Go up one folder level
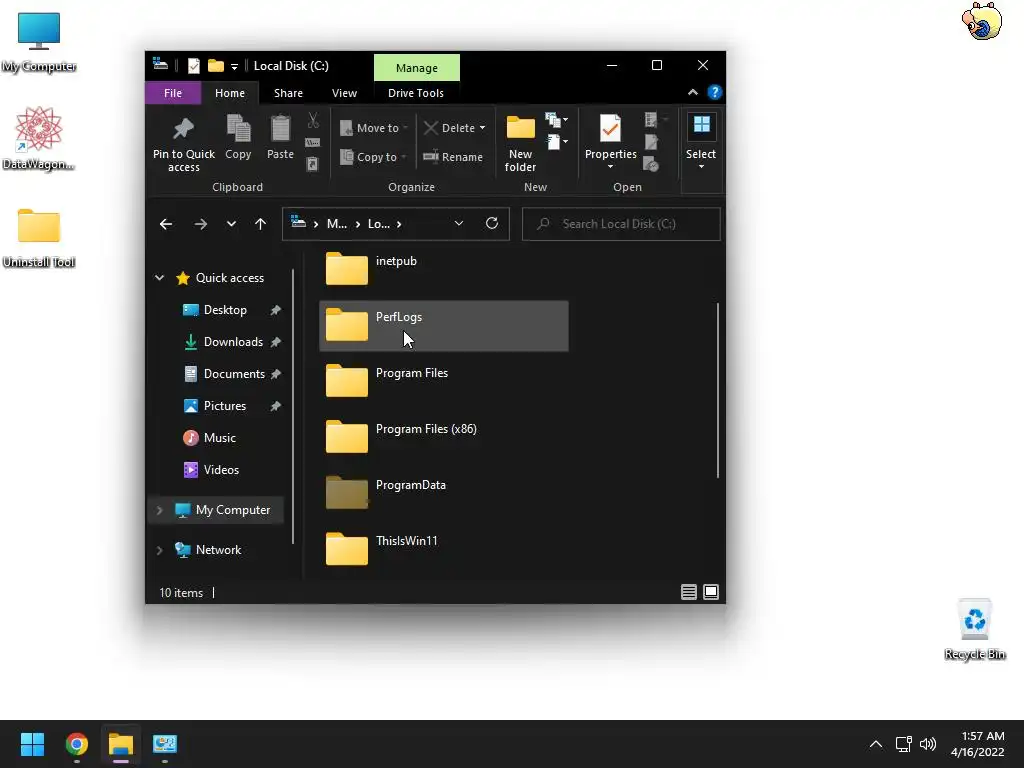The image size is (1024, 768). (x=261, y=224)
